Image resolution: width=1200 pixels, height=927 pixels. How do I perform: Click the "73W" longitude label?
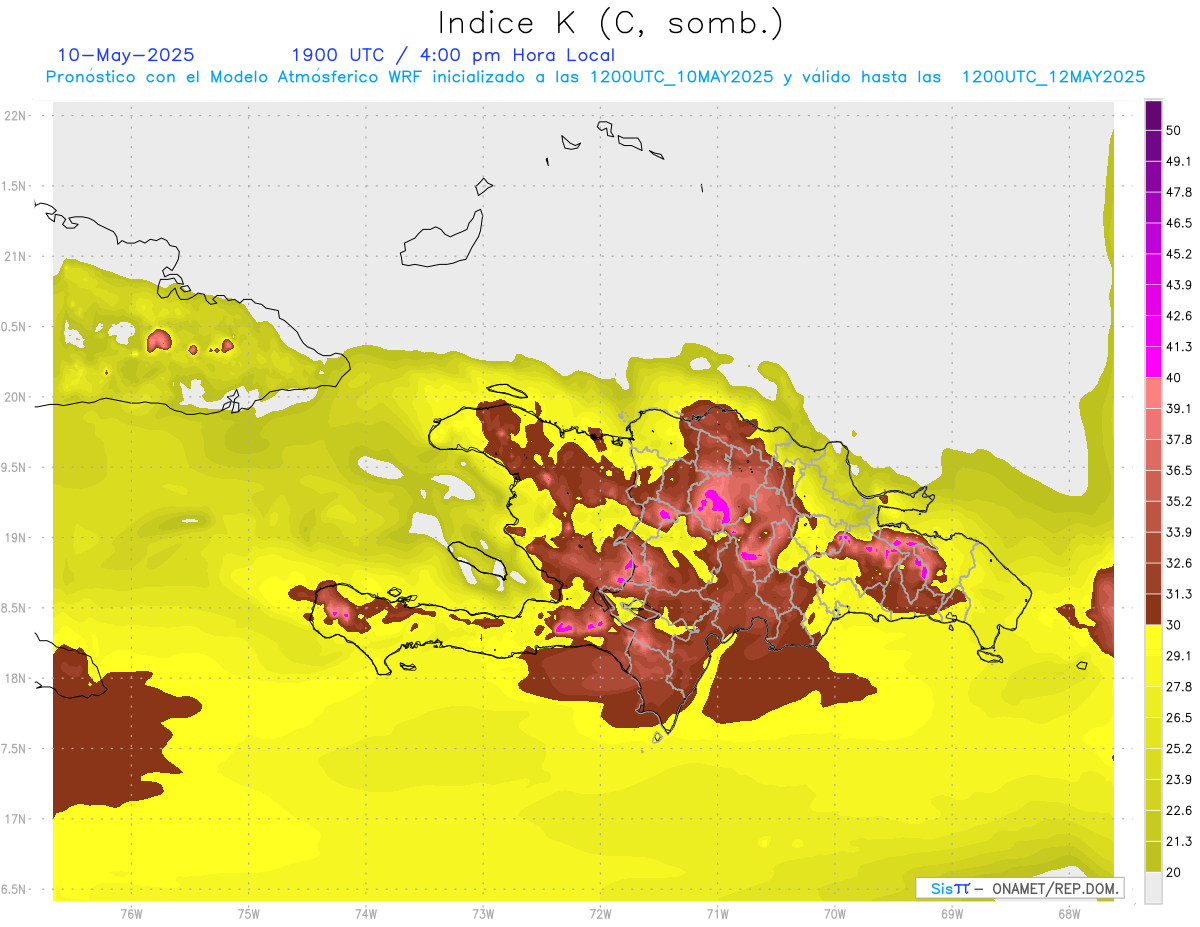483,914
